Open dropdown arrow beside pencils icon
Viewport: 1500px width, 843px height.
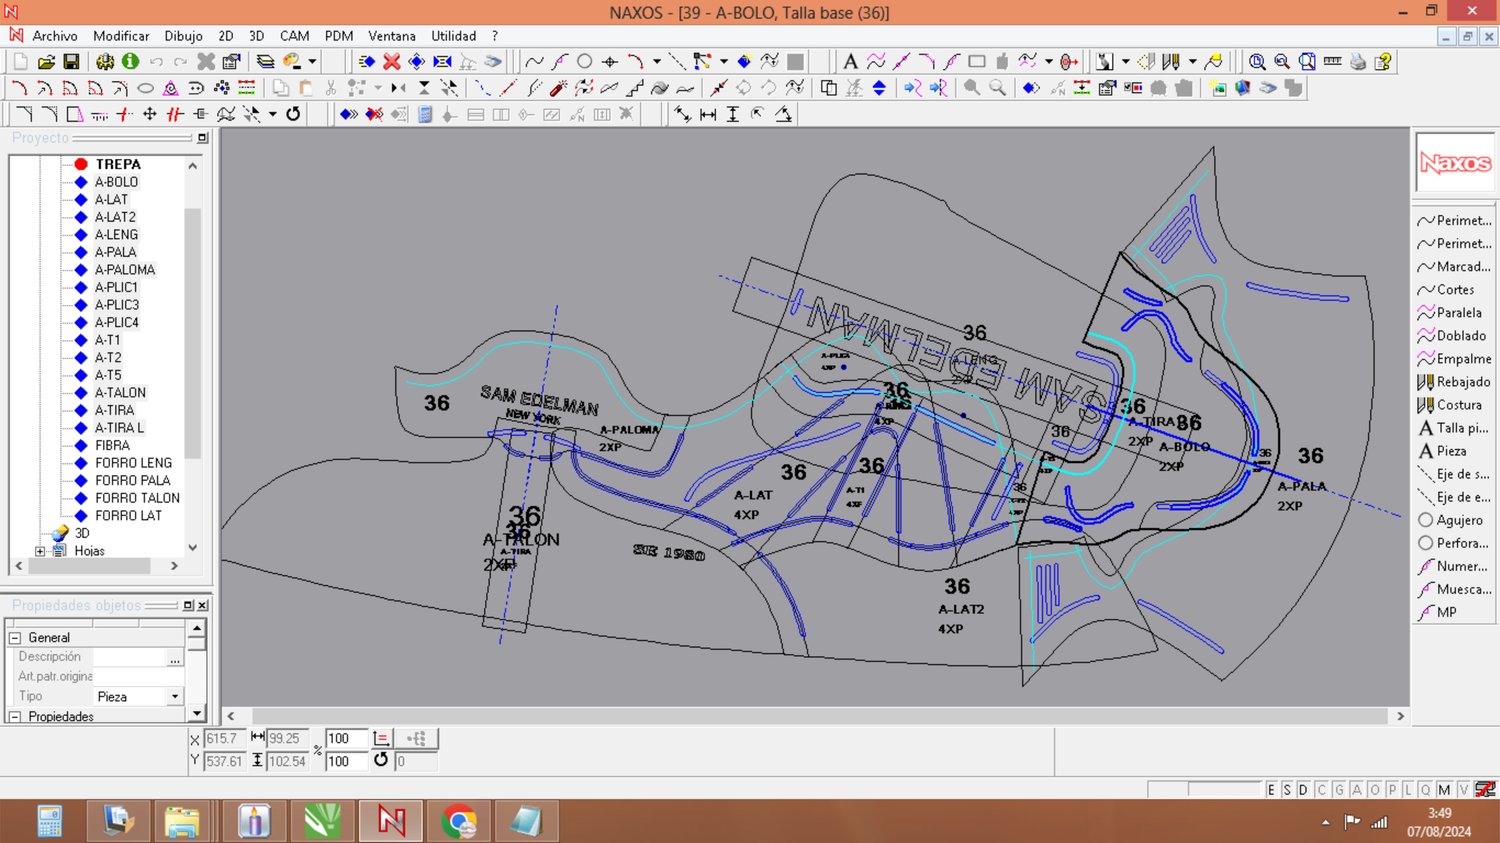pos(1192,62)
